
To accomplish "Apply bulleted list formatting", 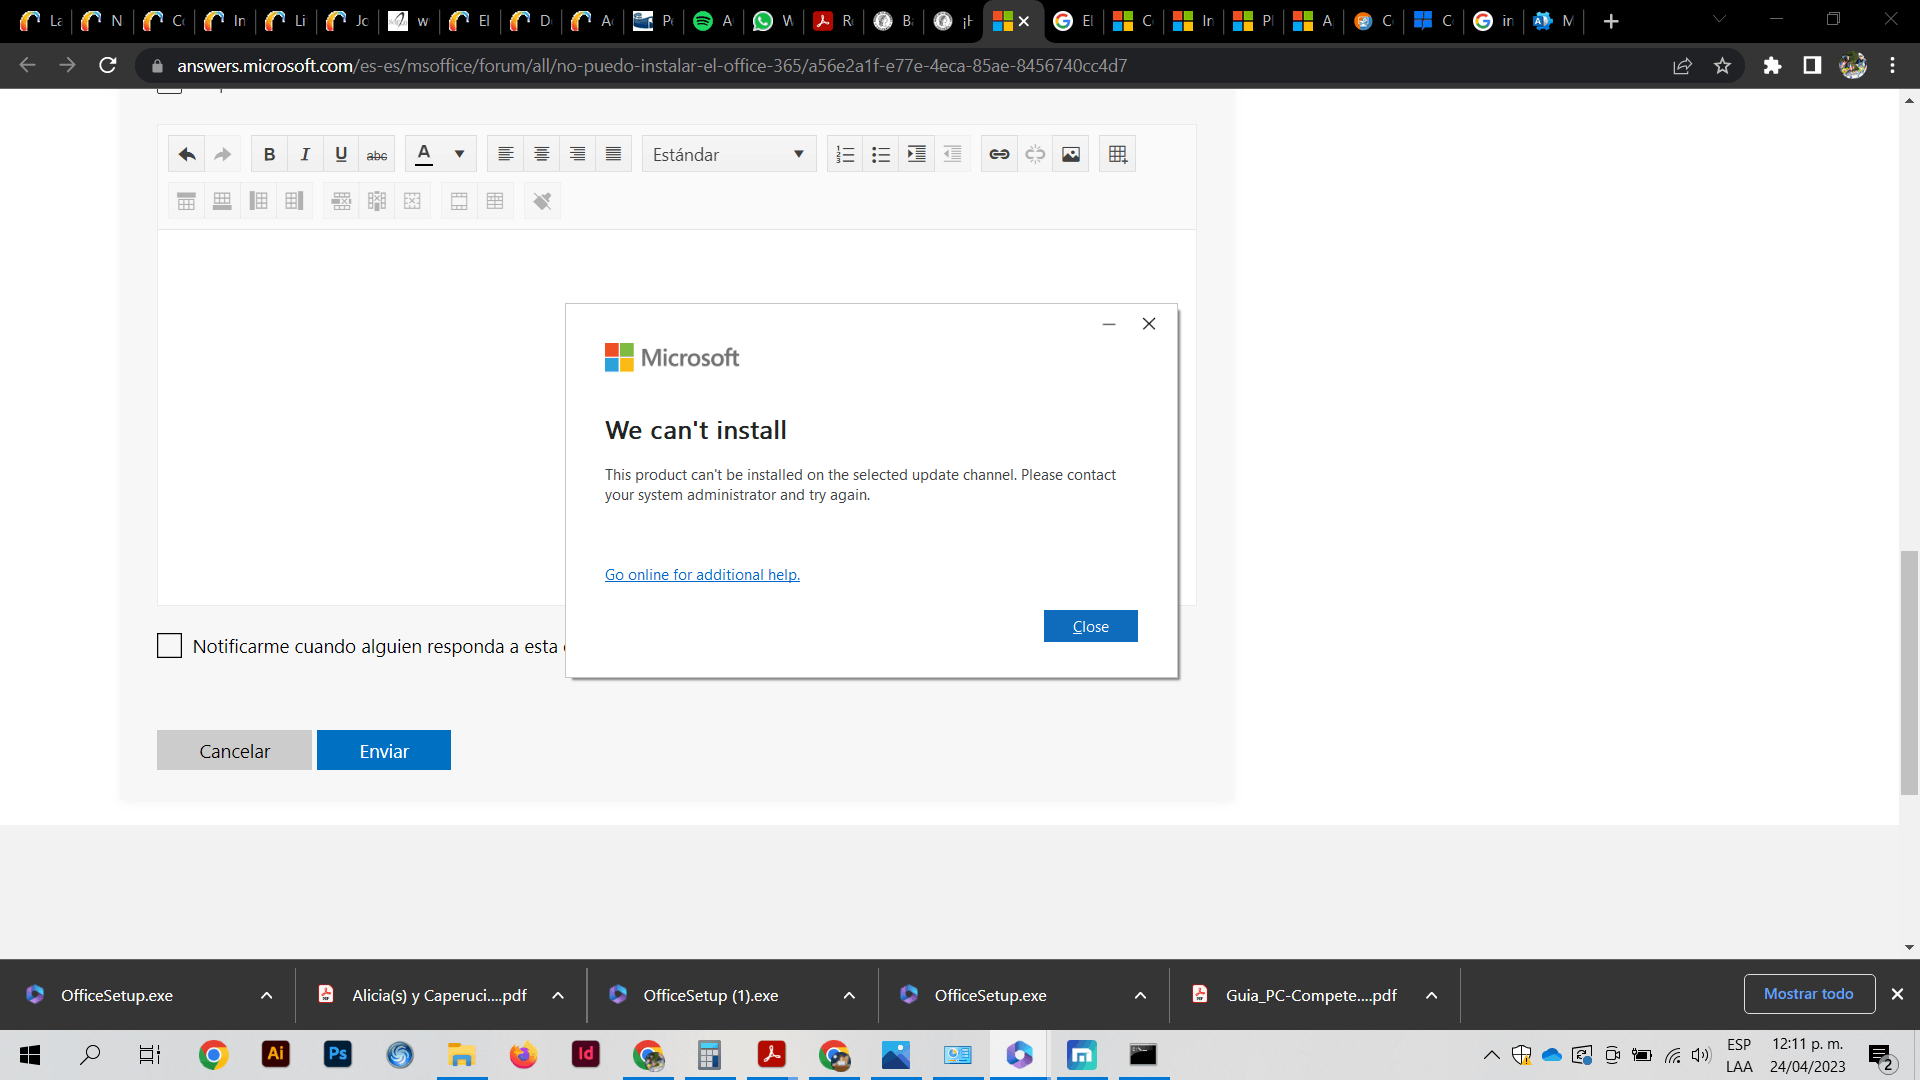I will click(x=881, y=154).
